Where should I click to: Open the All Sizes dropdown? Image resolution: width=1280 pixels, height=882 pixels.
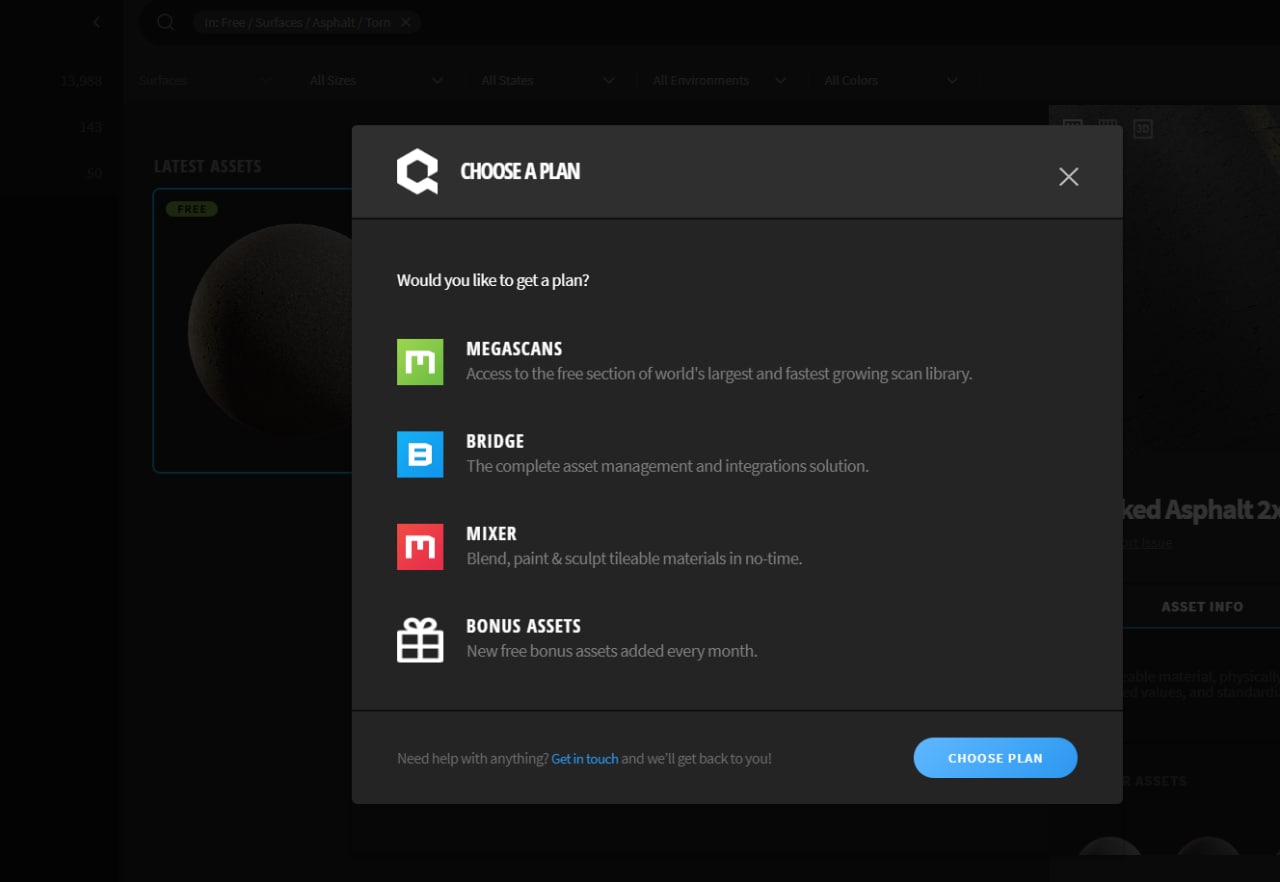[x=377, y=80]
